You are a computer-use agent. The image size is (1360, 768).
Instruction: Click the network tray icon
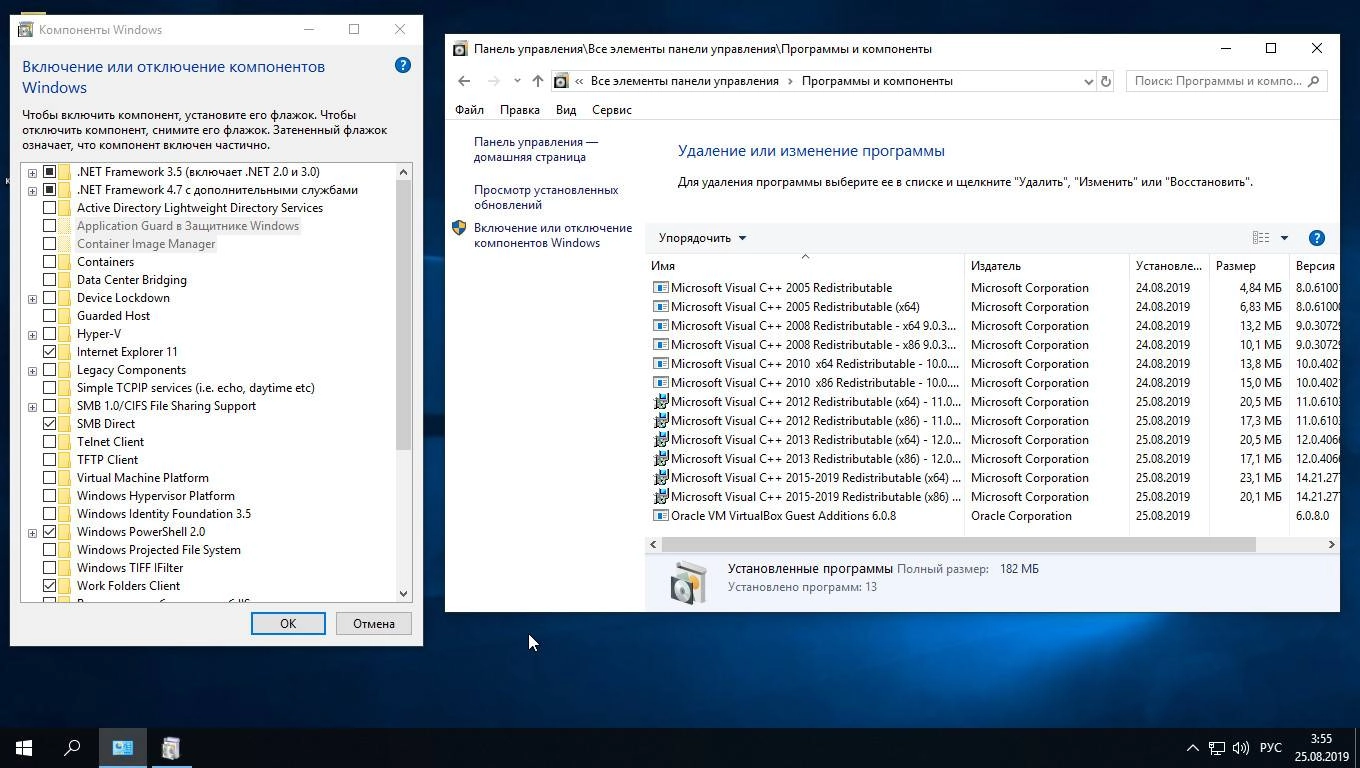click(x=1217, y=748)
